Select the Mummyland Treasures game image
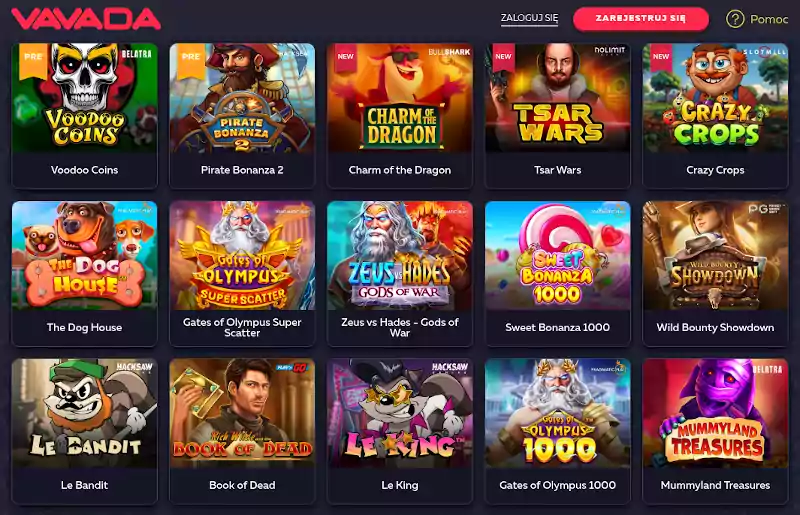Screen dimensions: 800x515 point(715,413)
